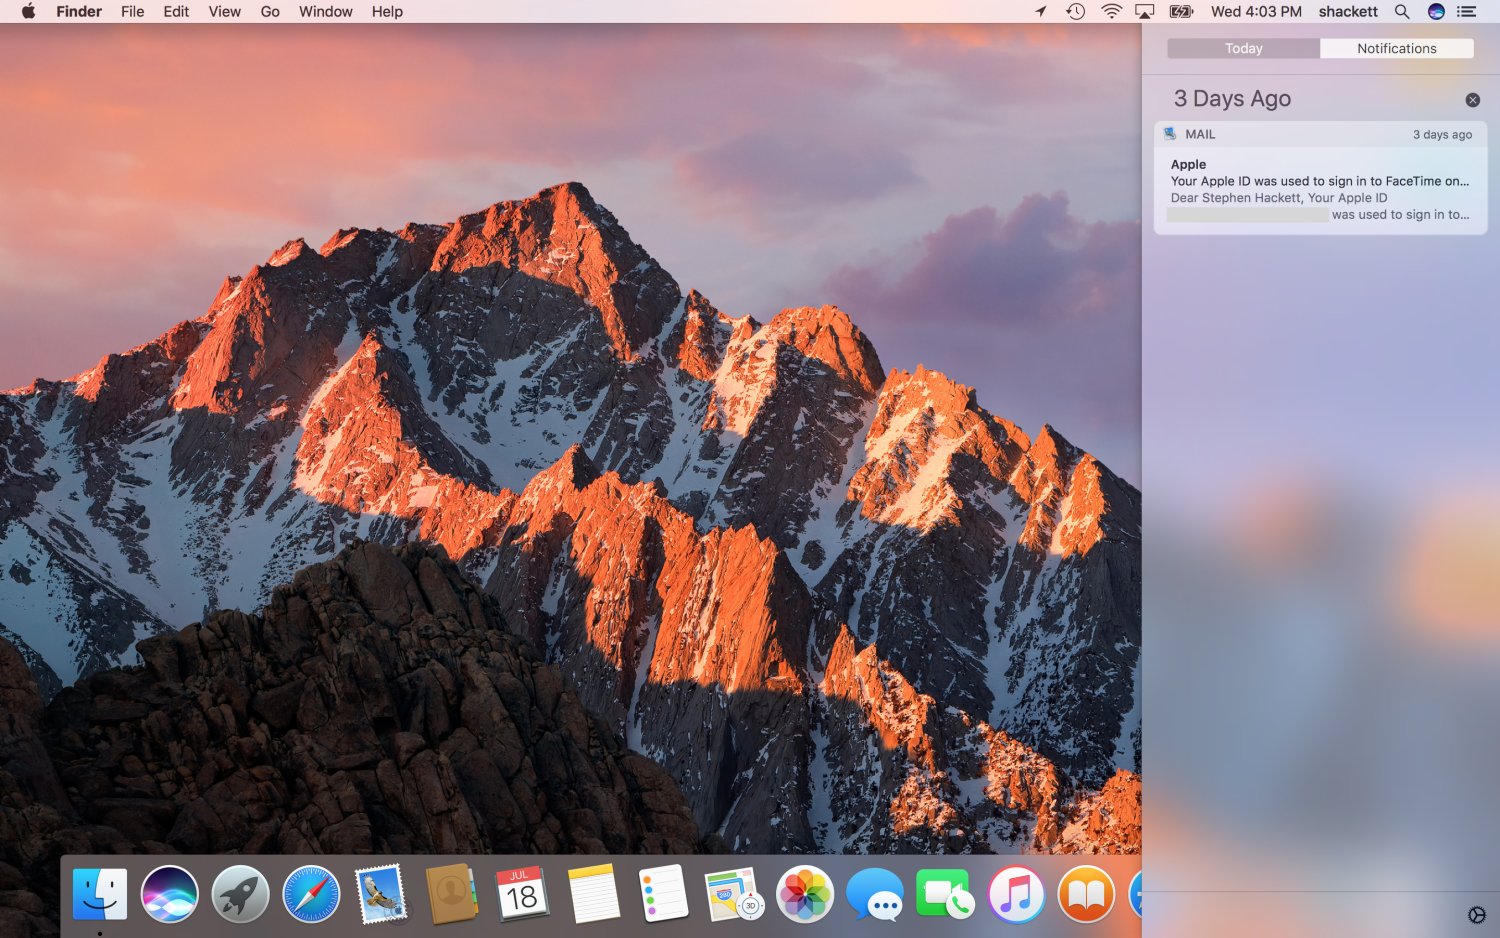This screenshot has width=1500, height=938.
Task: Toggle the Notification Center list icon
Action: pyautogui.click(x=1467, y=12)
